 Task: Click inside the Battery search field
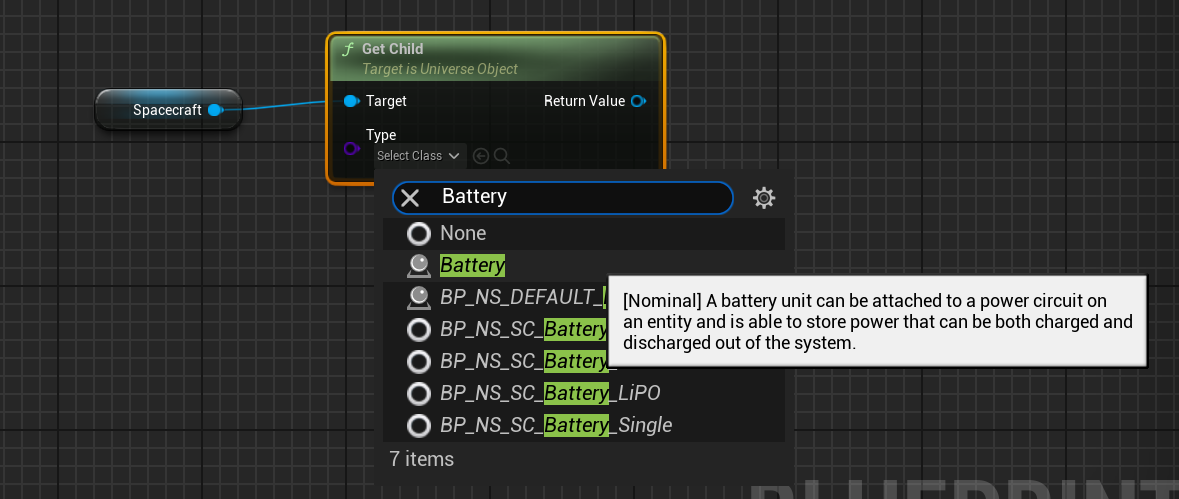click(x=580, y=197)
